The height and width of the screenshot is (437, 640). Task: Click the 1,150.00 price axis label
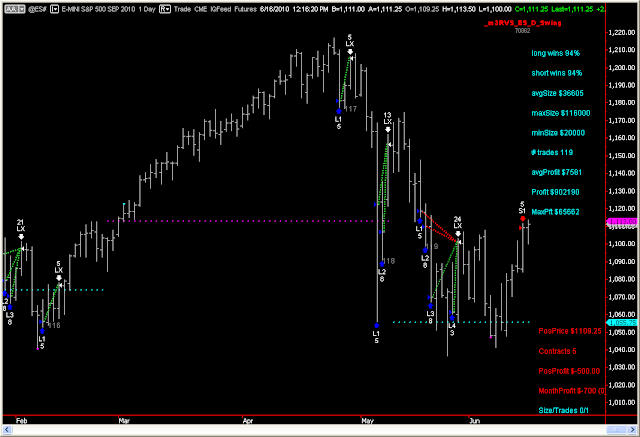pos(622,156)
